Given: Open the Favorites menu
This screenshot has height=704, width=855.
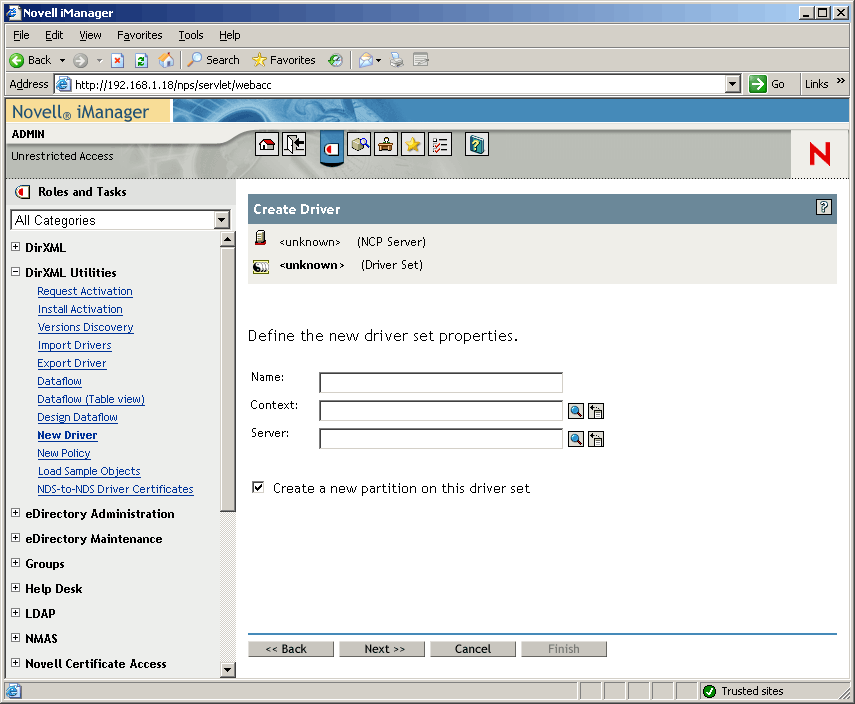Looking at the screenshot, I should pyautogui.click(x=139, y=35).
